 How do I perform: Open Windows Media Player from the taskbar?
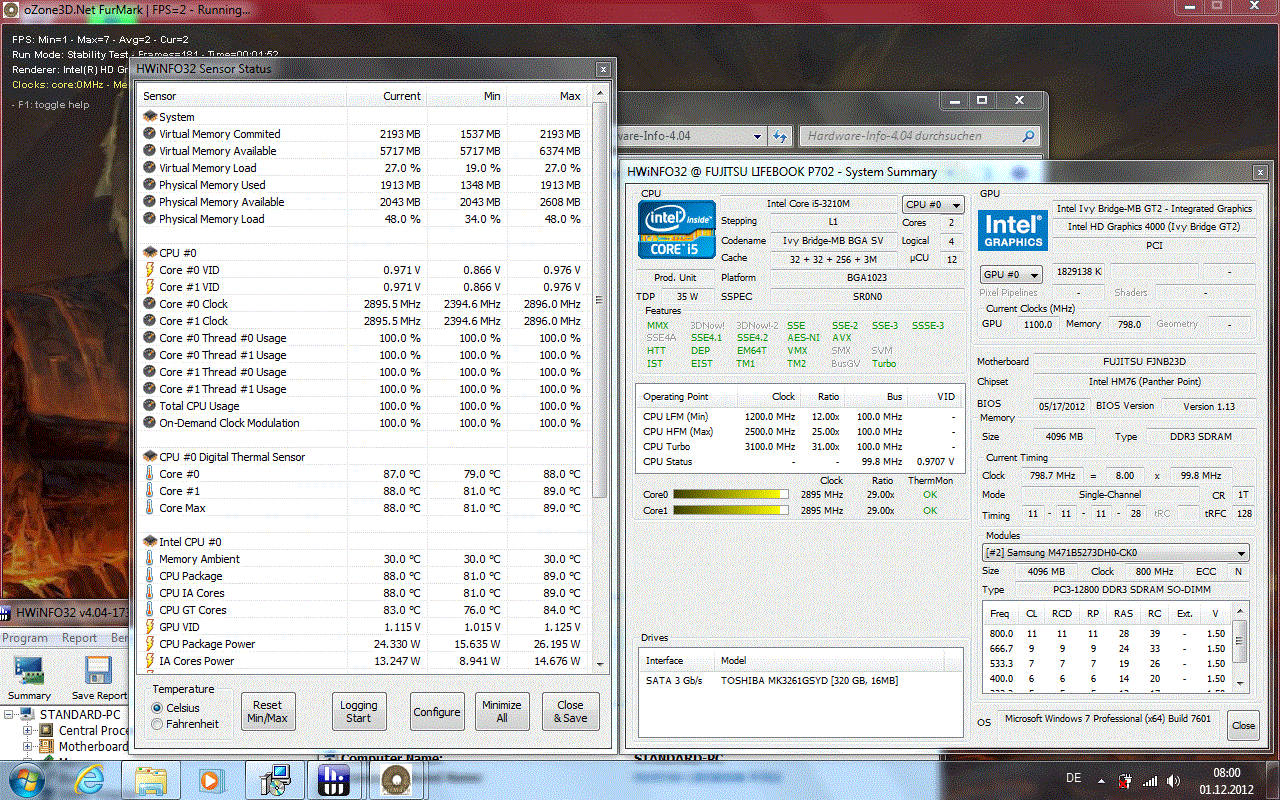[x=210, y=780]
